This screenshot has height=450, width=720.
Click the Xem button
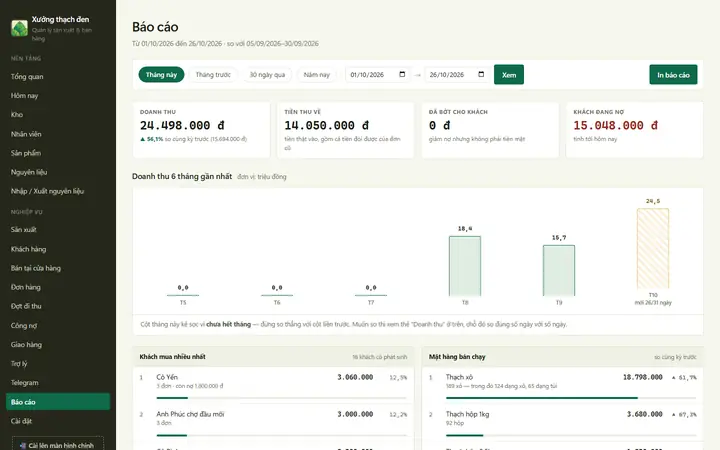pos(509,74)
